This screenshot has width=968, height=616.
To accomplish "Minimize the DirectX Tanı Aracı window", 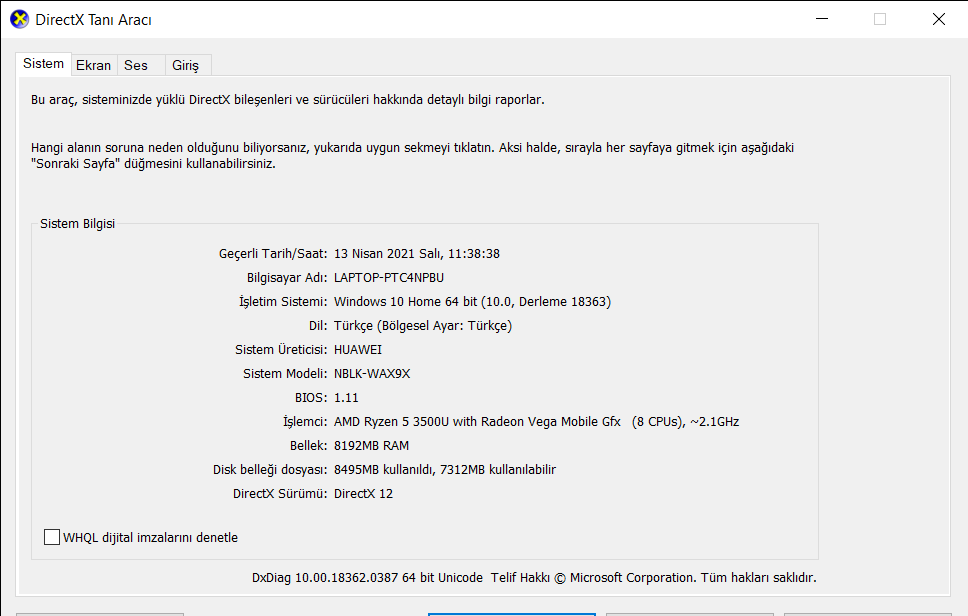I will pyautogui.click(x=822, y=19).
